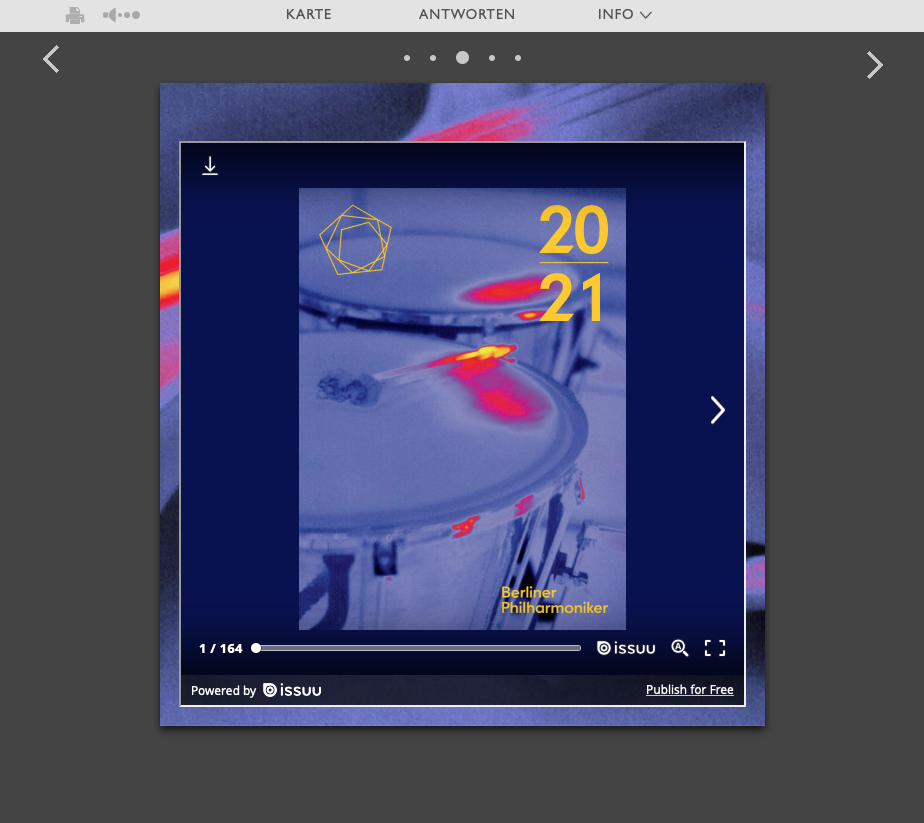924x823 pixels.
Task: Click the Powered by issuu link
Action: click(x=256, y=690)
